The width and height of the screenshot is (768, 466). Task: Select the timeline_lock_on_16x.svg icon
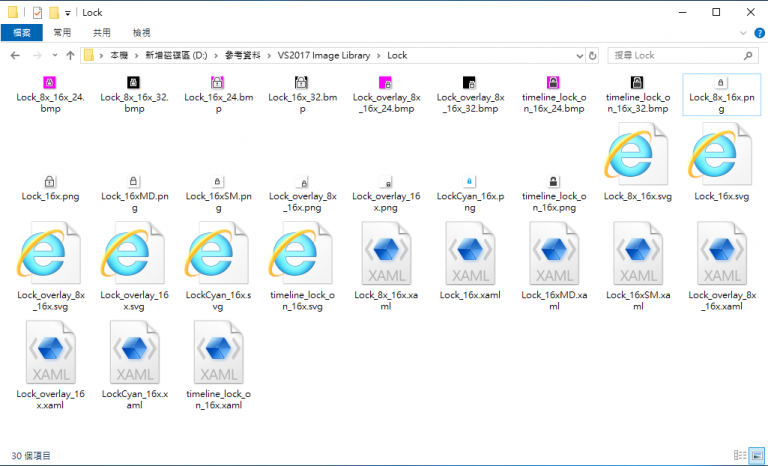pyautogui.click(x=301, y=253)
